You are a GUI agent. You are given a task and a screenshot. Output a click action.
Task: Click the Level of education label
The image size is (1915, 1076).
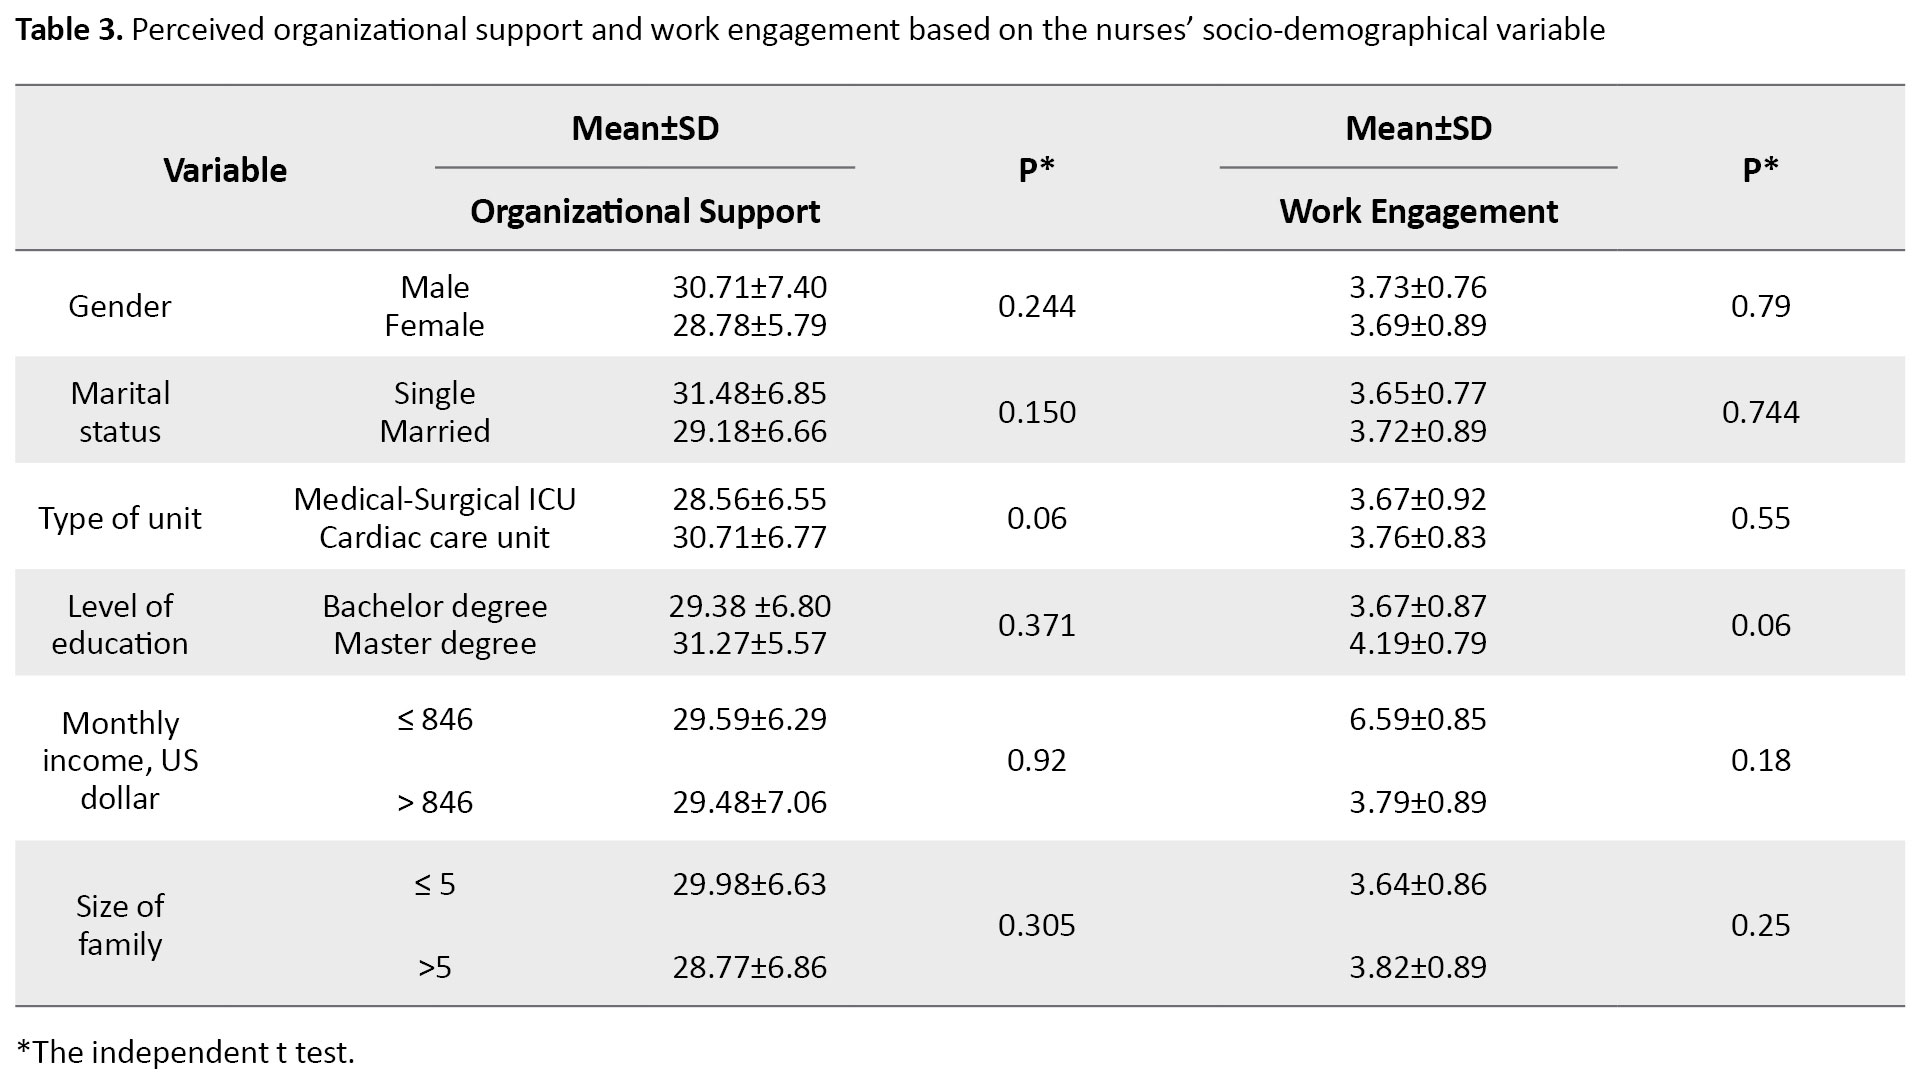click(120, 624)
